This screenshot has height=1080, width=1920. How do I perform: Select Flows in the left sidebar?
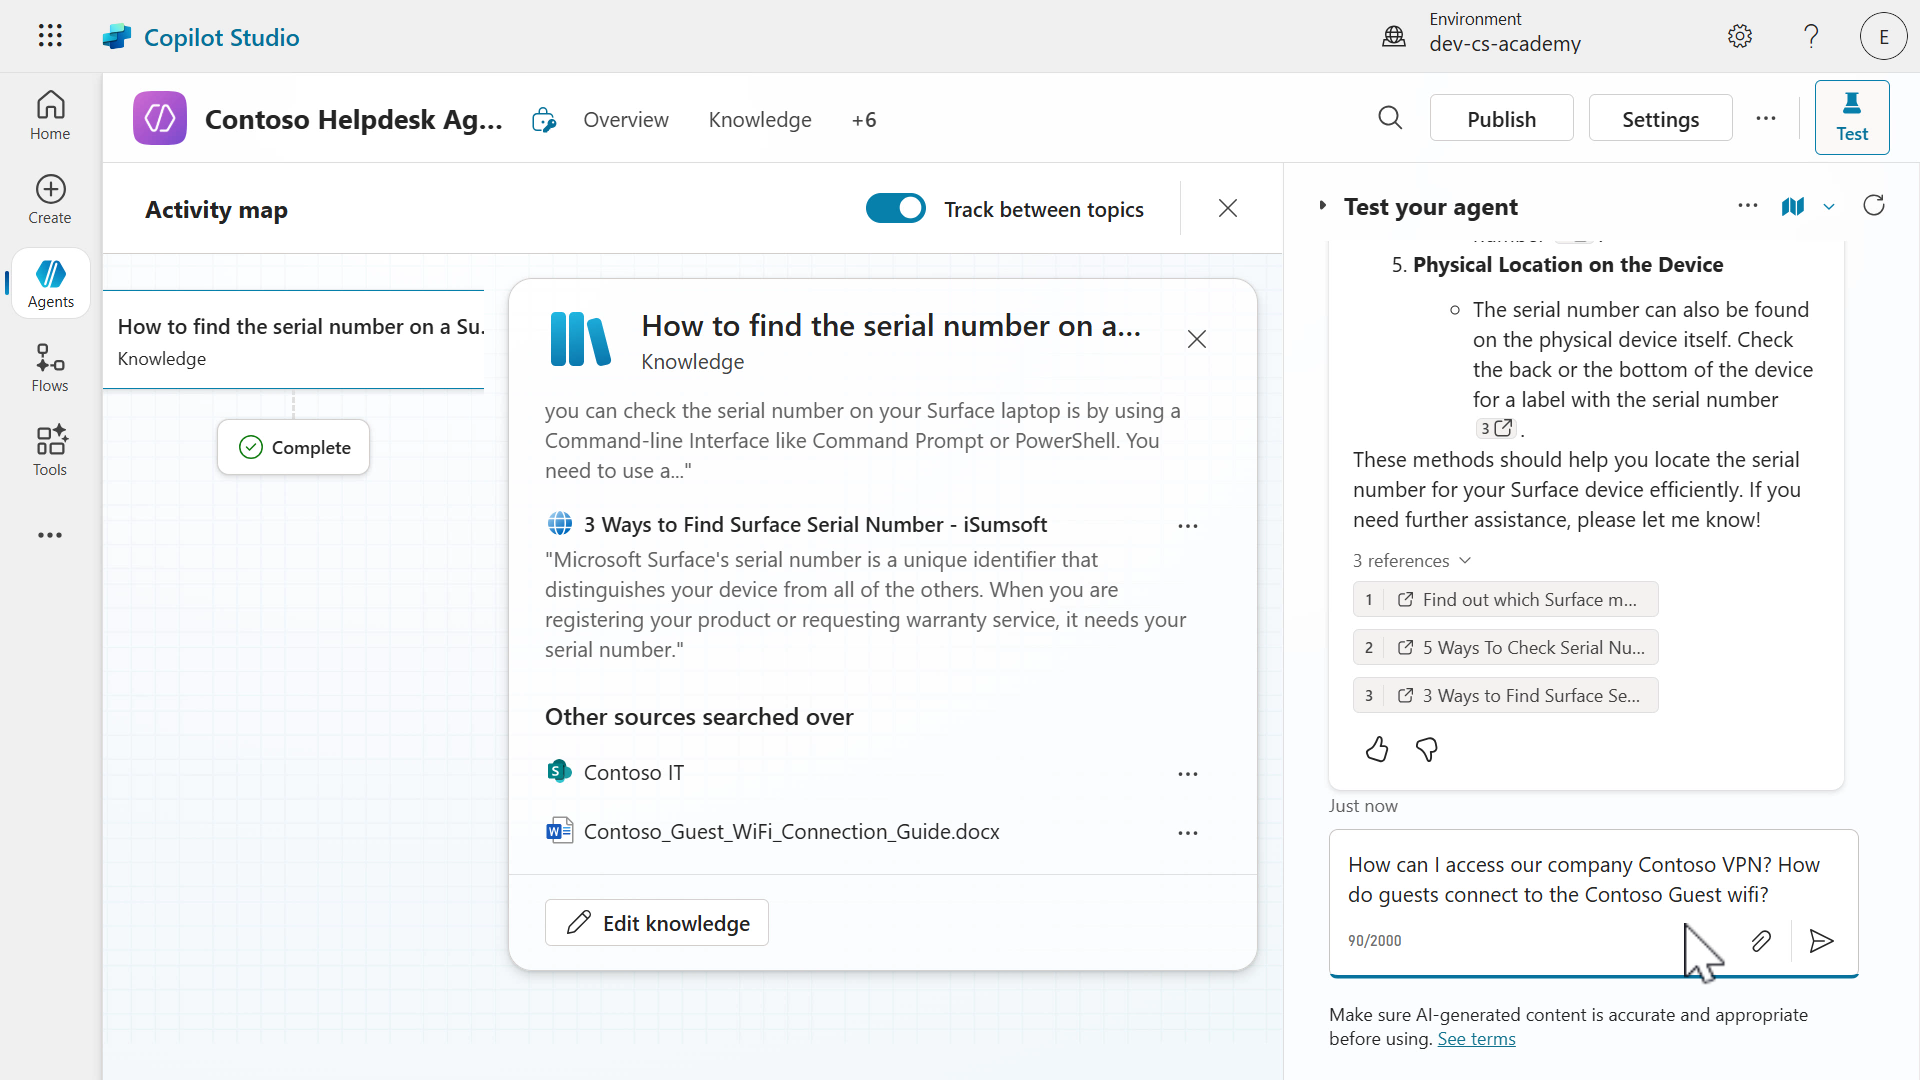click(x=49, y=366)
